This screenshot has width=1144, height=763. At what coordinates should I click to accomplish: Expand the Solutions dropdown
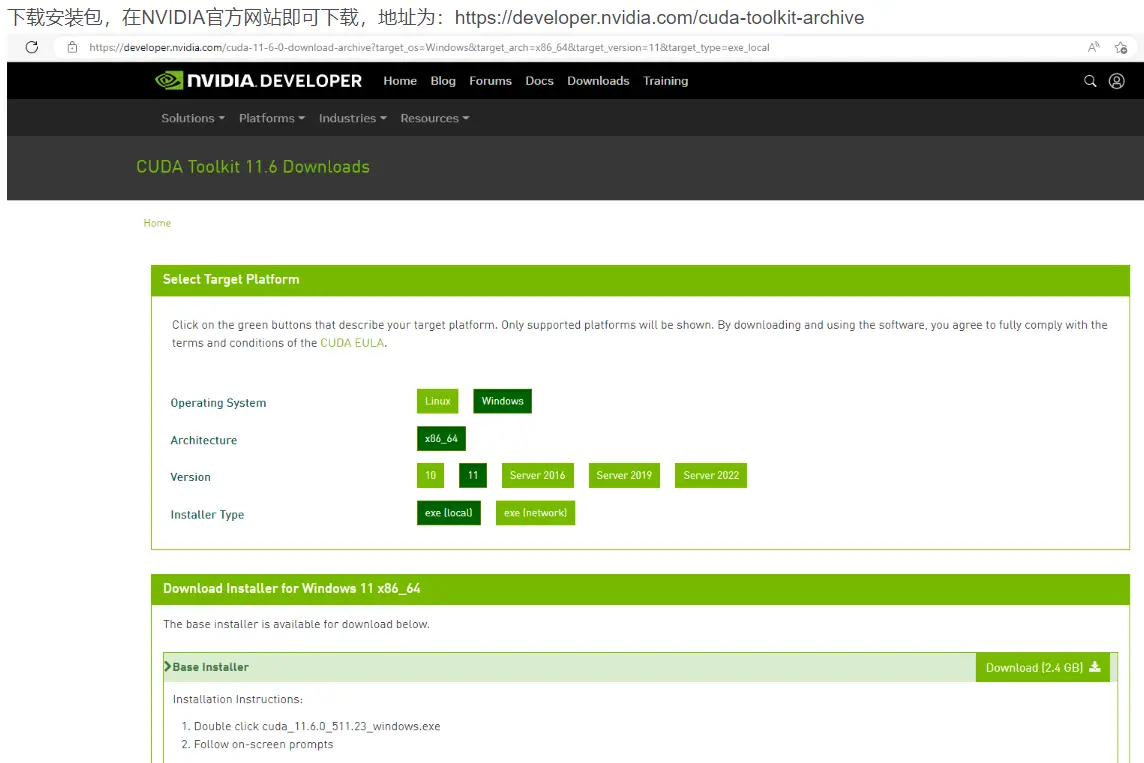(x=193, y=118)
